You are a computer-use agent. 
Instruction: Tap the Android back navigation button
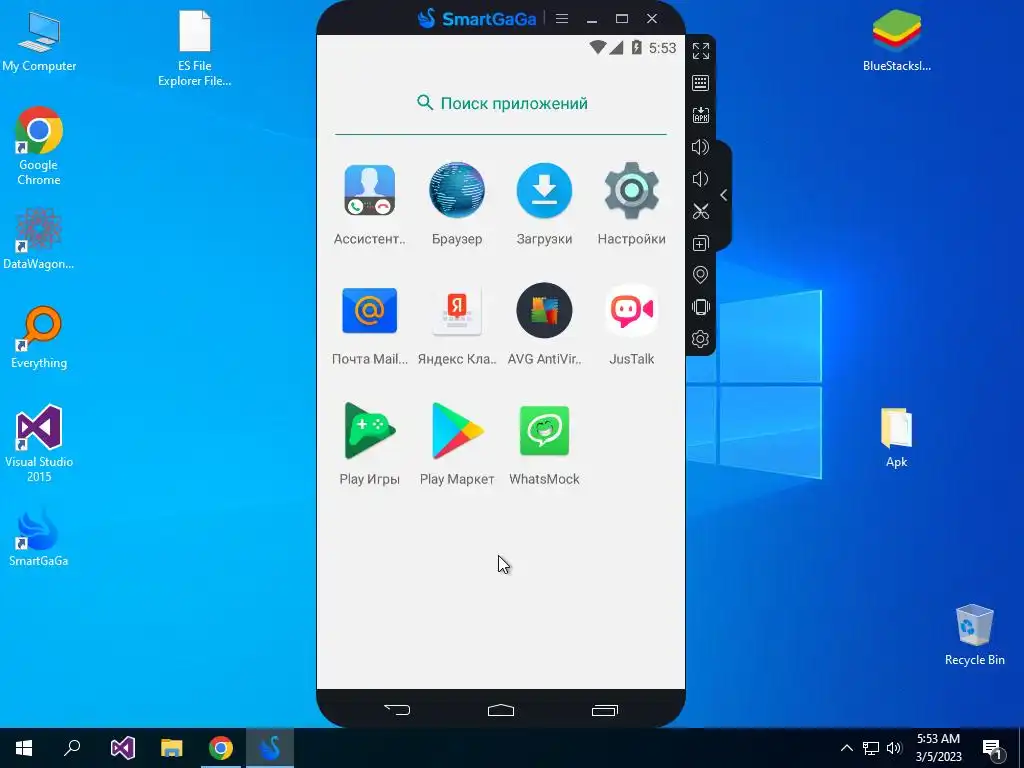pyautogui.click(x=397, y=710)
